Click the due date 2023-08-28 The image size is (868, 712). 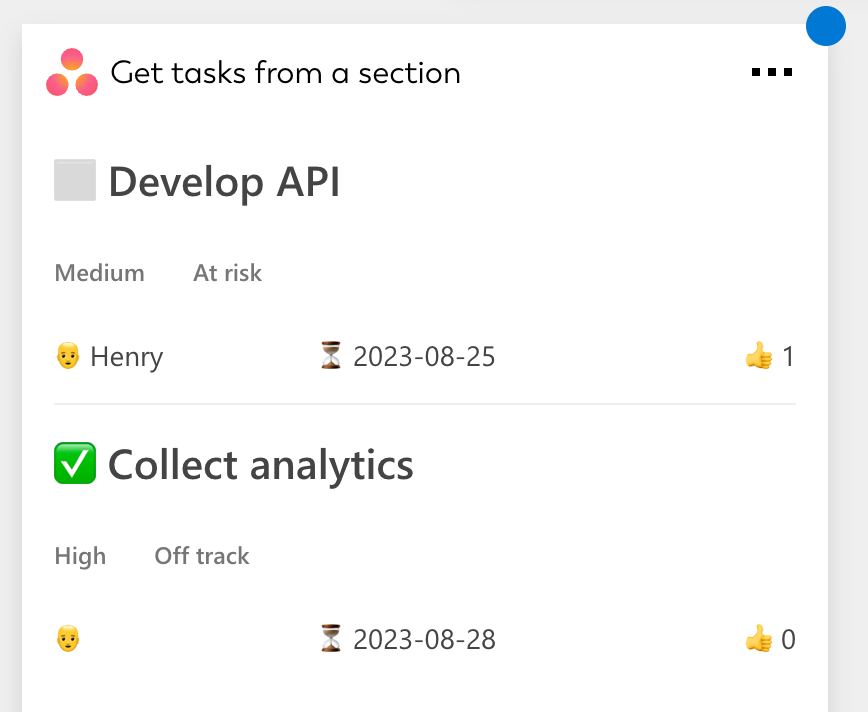pyautogui.click(x=424, y=640)
